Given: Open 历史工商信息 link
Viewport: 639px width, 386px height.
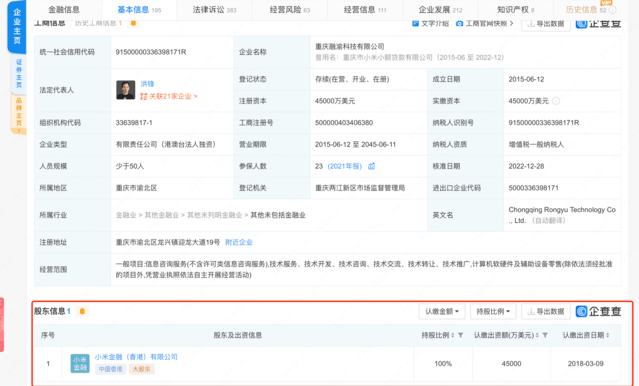Looking at the screenshot, I should 98,23.
